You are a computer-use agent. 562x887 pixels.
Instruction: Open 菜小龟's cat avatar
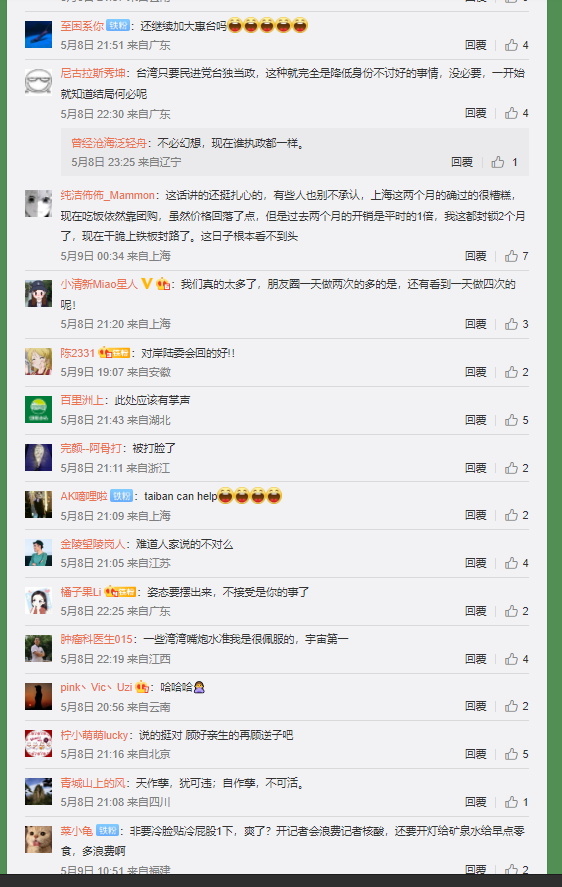click(x=38, y=839)
